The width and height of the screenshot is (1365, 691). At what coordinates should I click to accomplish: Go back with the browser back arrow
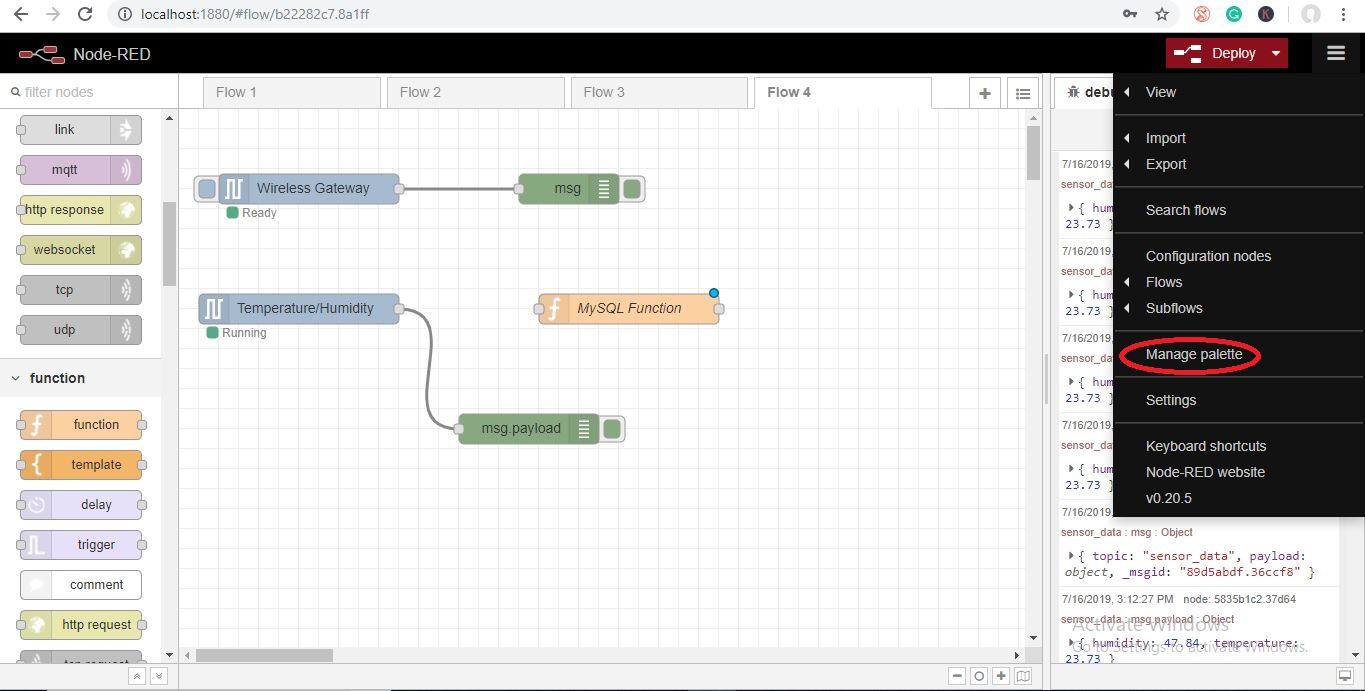(x=20, y=15)
